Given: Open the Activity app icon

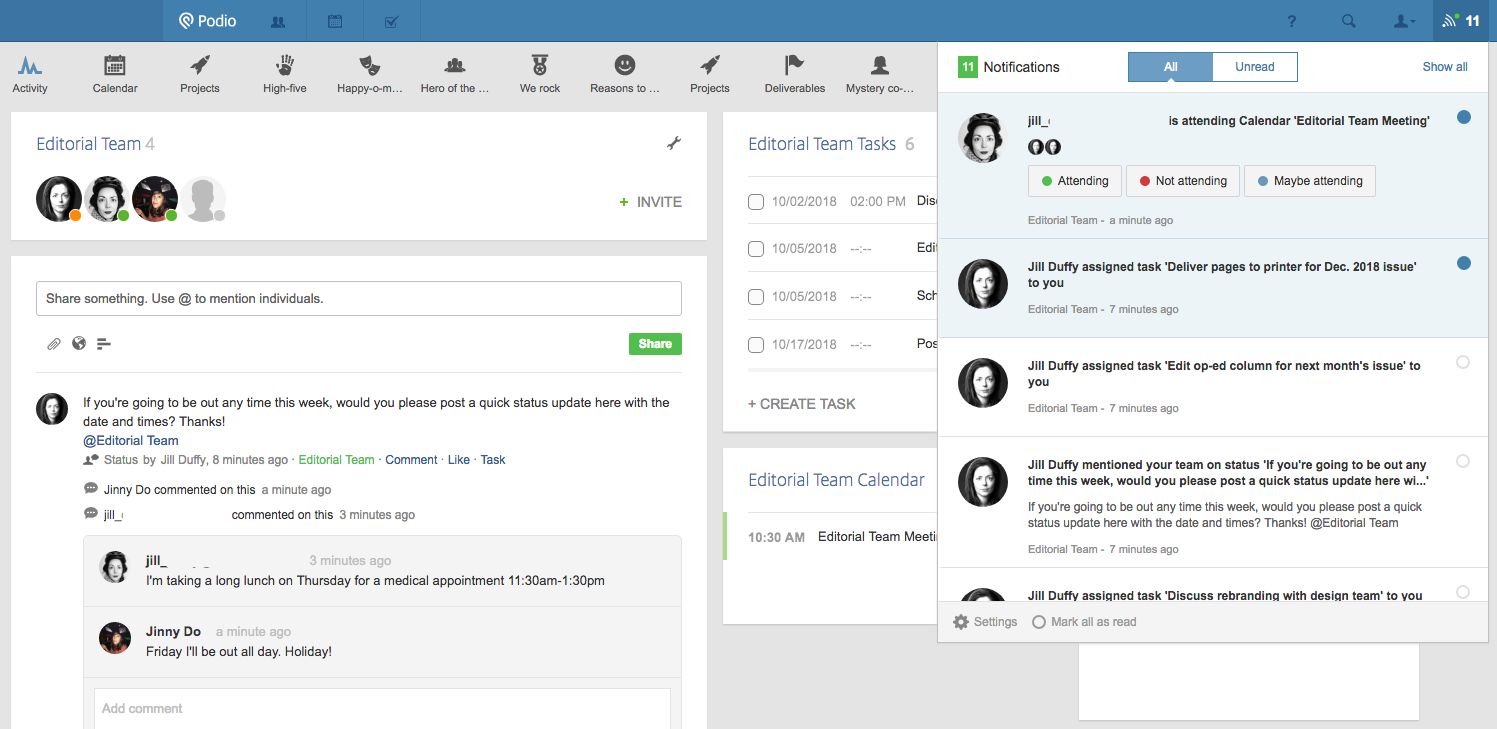Looking at the screenshot, I should pyautogui.click(x=30, y=67).
